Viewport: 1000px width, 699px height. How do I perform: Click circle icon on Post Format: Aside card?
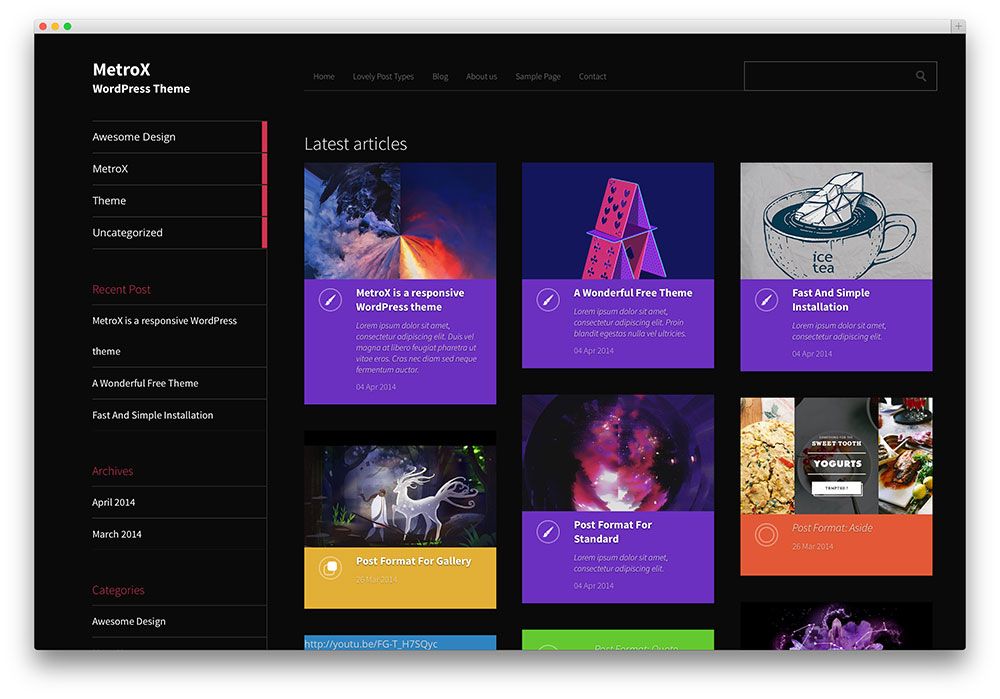pyautogui.click(x=766, y=534)
